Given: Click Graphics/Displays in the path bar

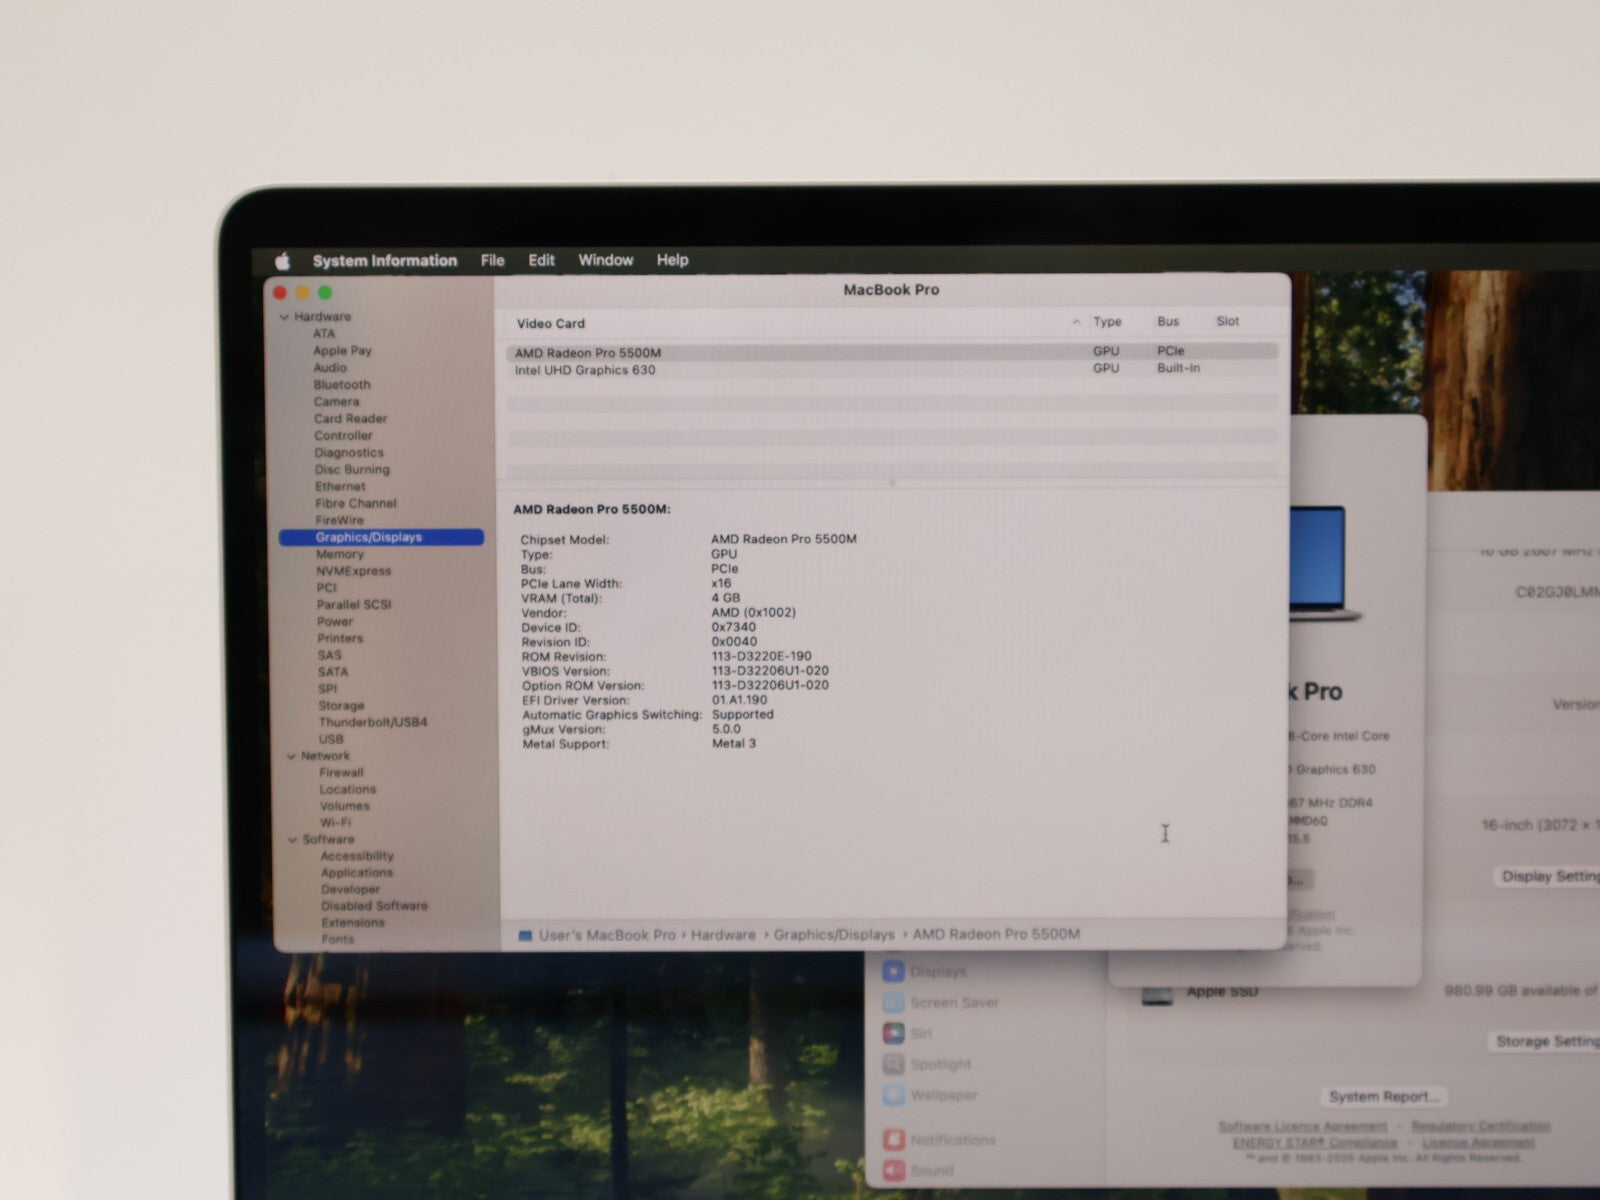Looking at the screenshot, I should tap(834, 935).
